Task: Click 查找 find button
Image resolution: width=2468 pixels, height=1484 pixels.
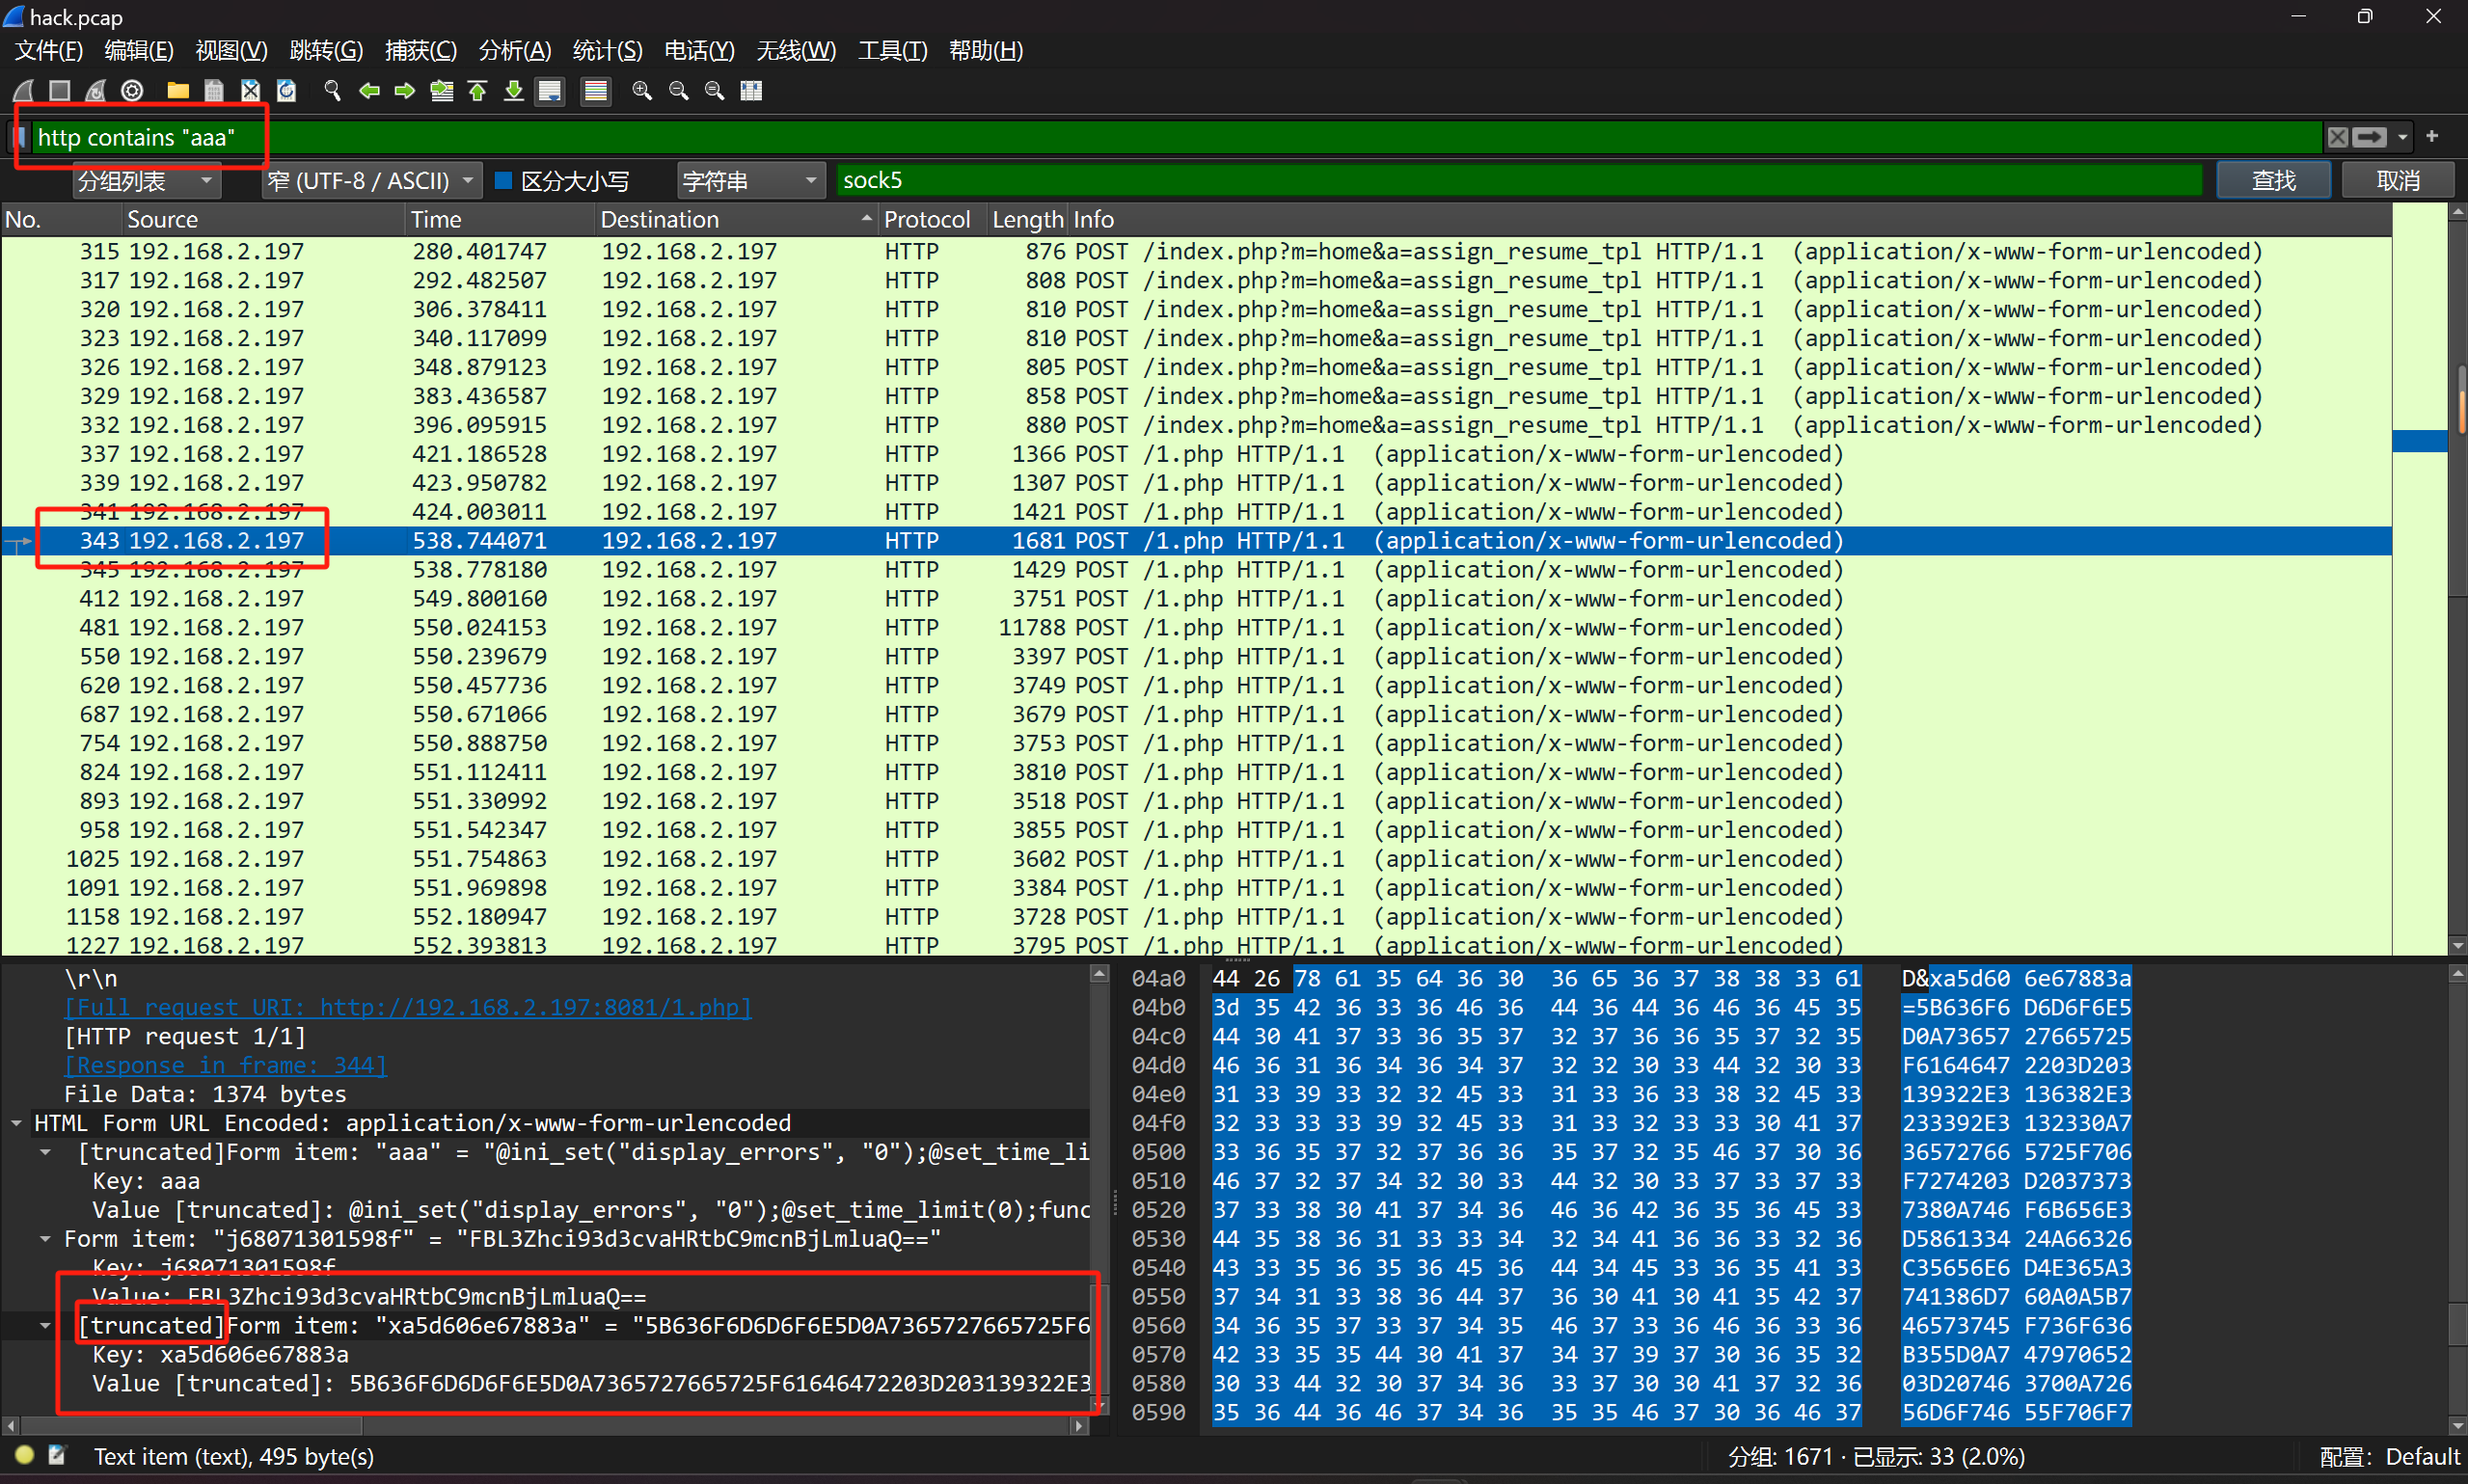Action: pos(2273,181)
